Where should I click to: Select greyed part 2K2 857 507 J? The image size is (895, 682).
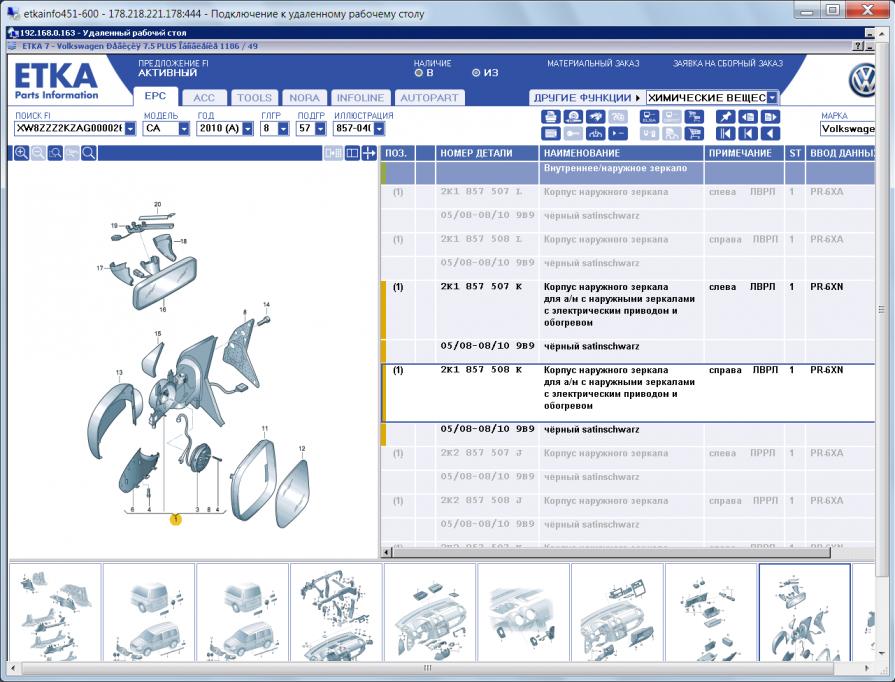point(481,453)
